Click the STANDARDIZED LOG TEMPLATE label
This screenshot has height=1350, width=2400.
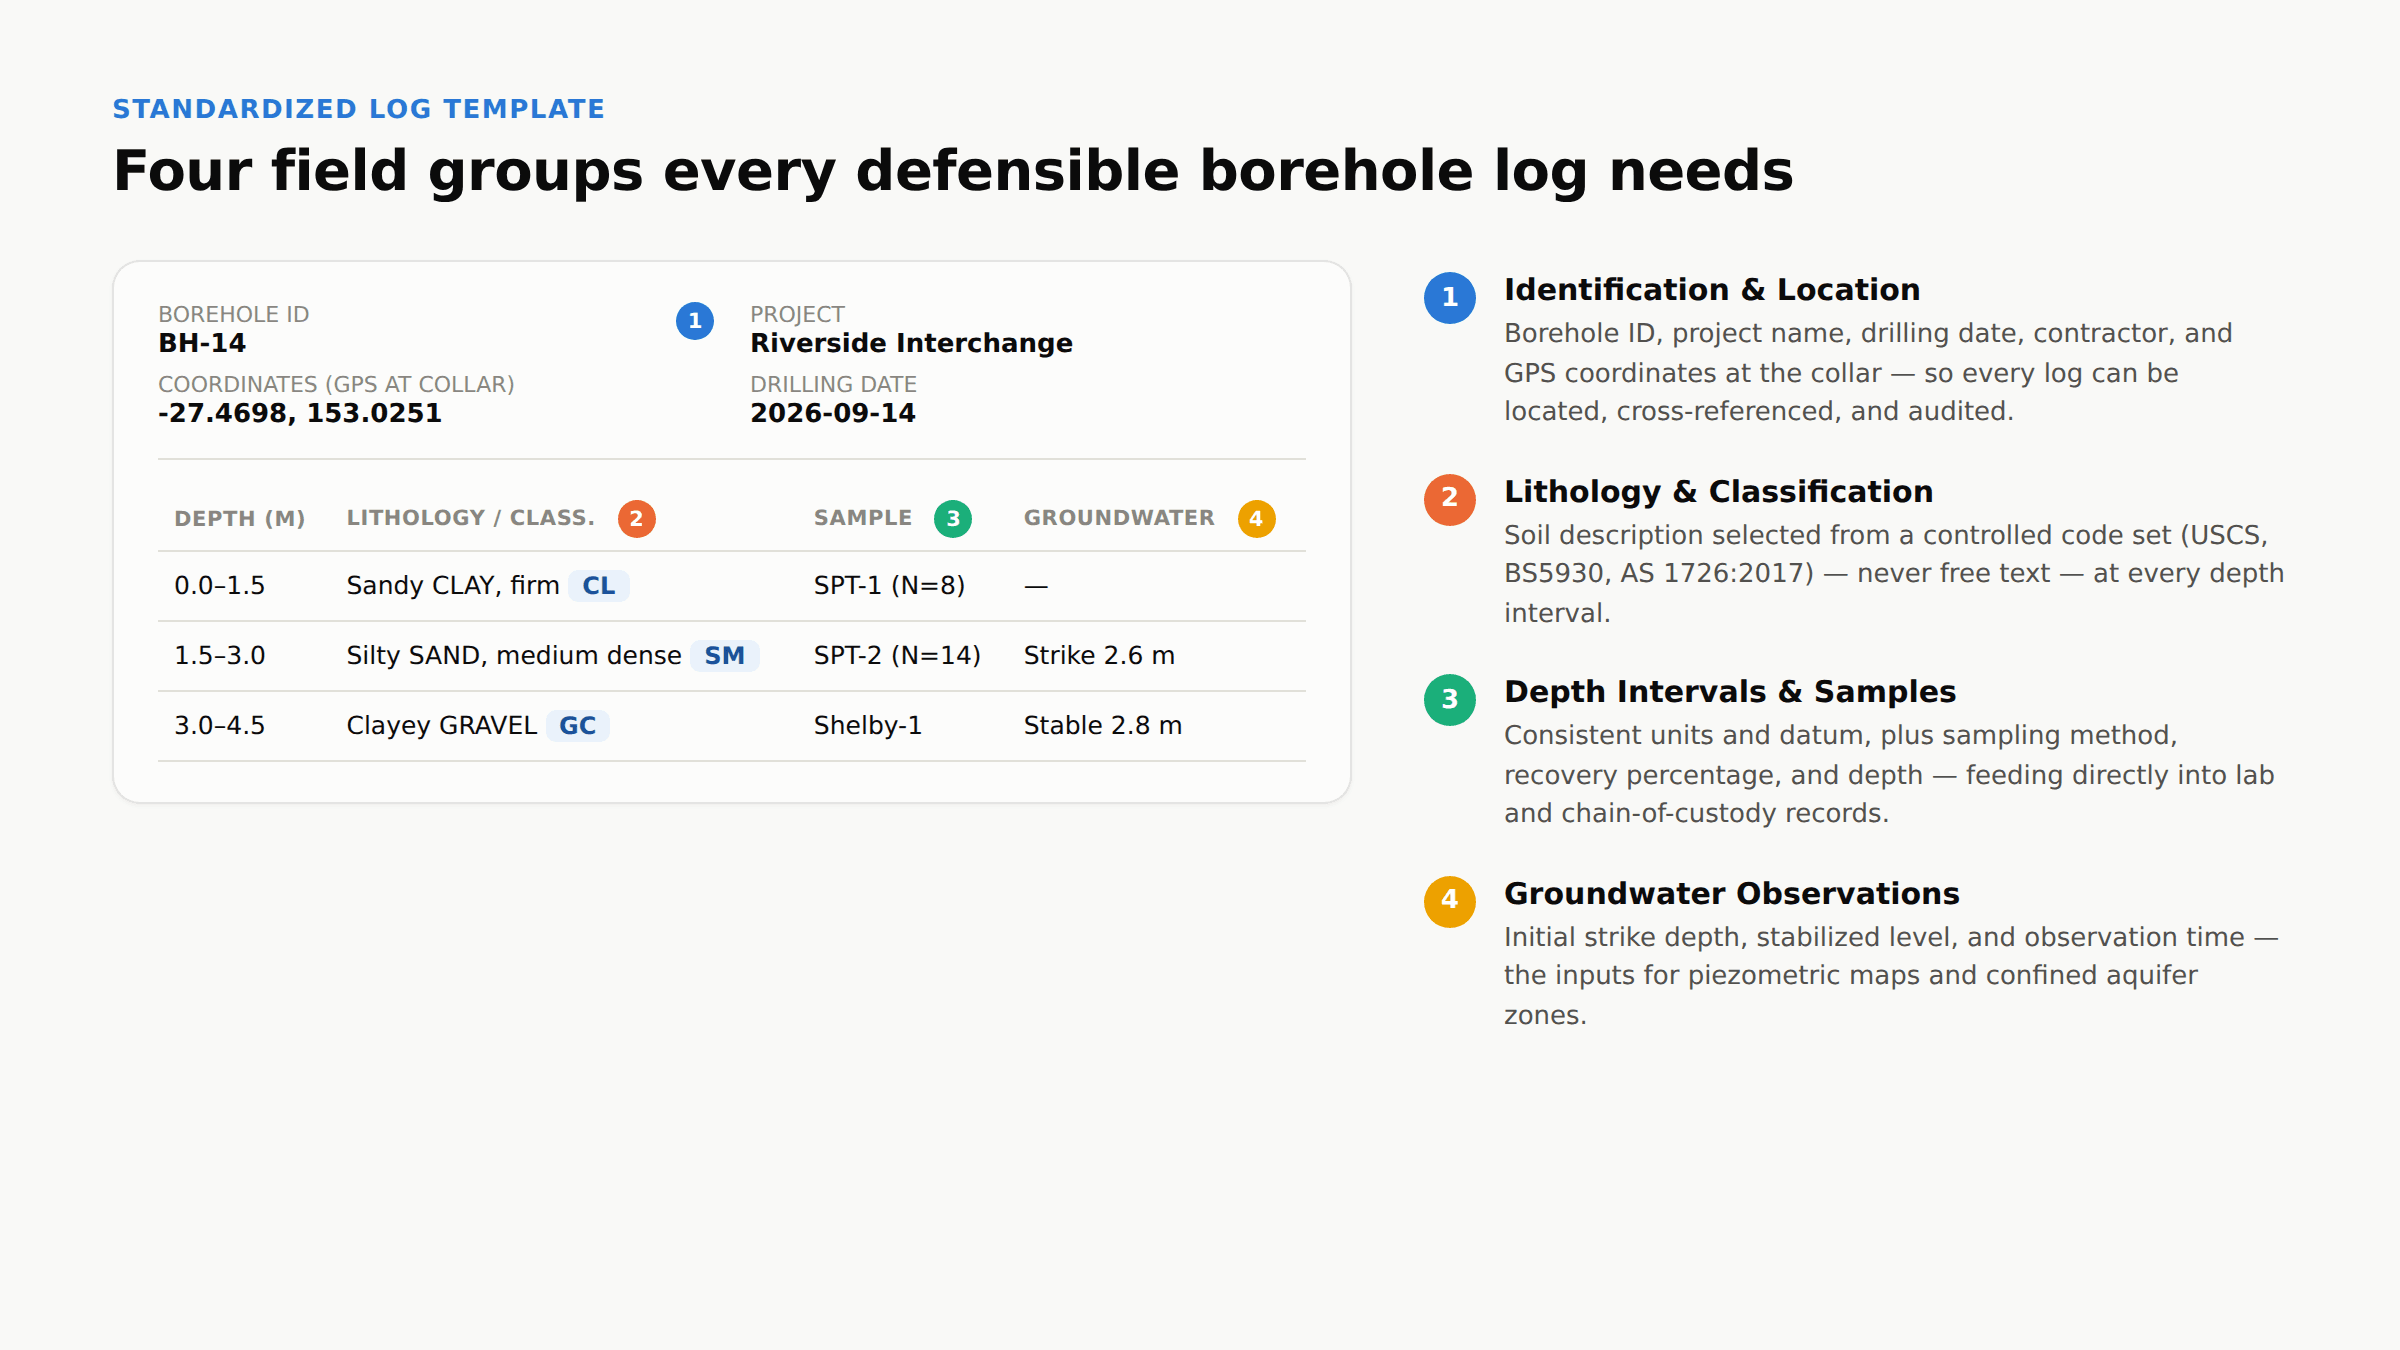point(359,109)
